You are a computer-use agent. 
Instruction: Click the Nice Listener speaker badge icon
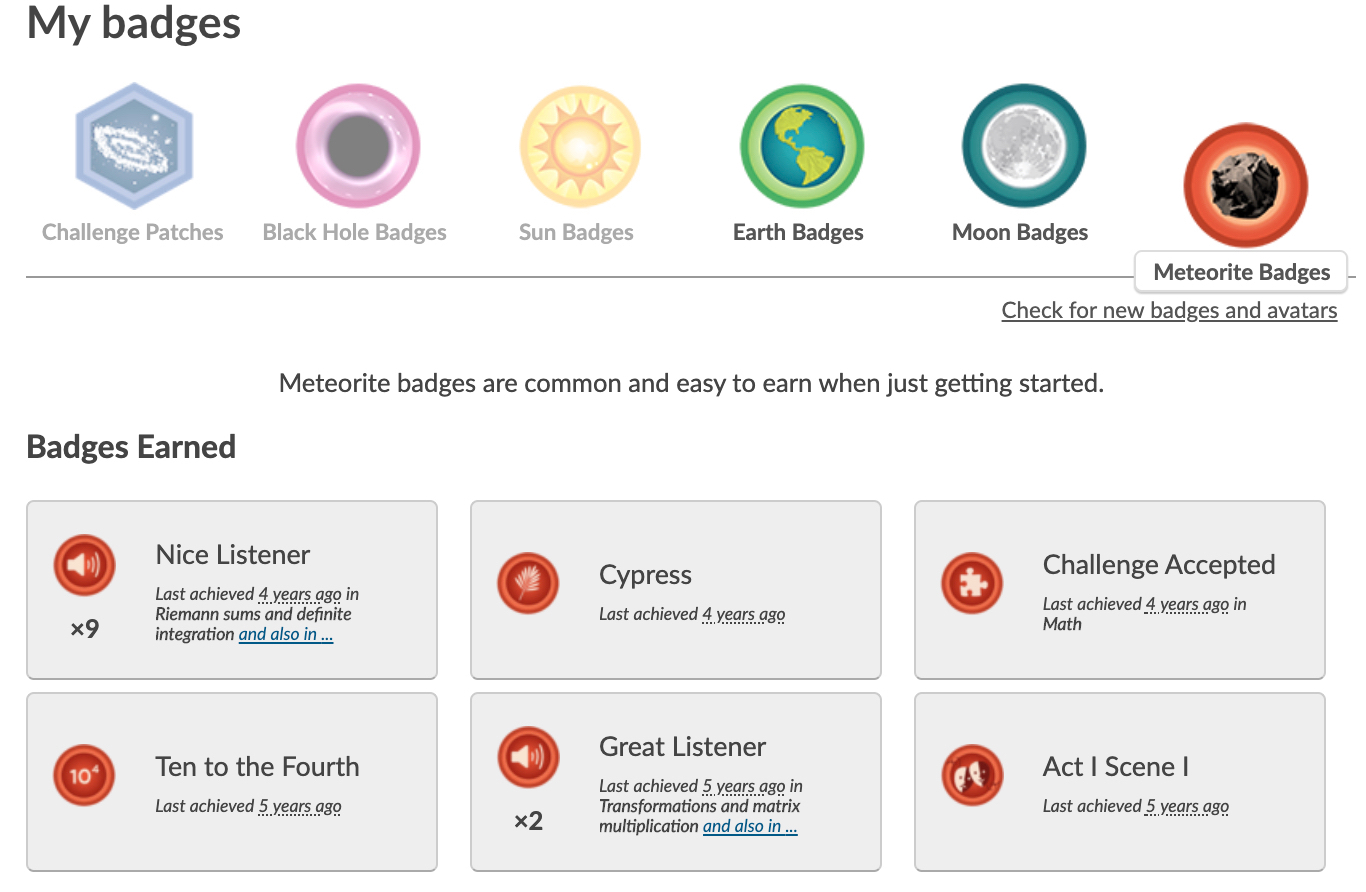pyautogui.click(x=85, y=566)
